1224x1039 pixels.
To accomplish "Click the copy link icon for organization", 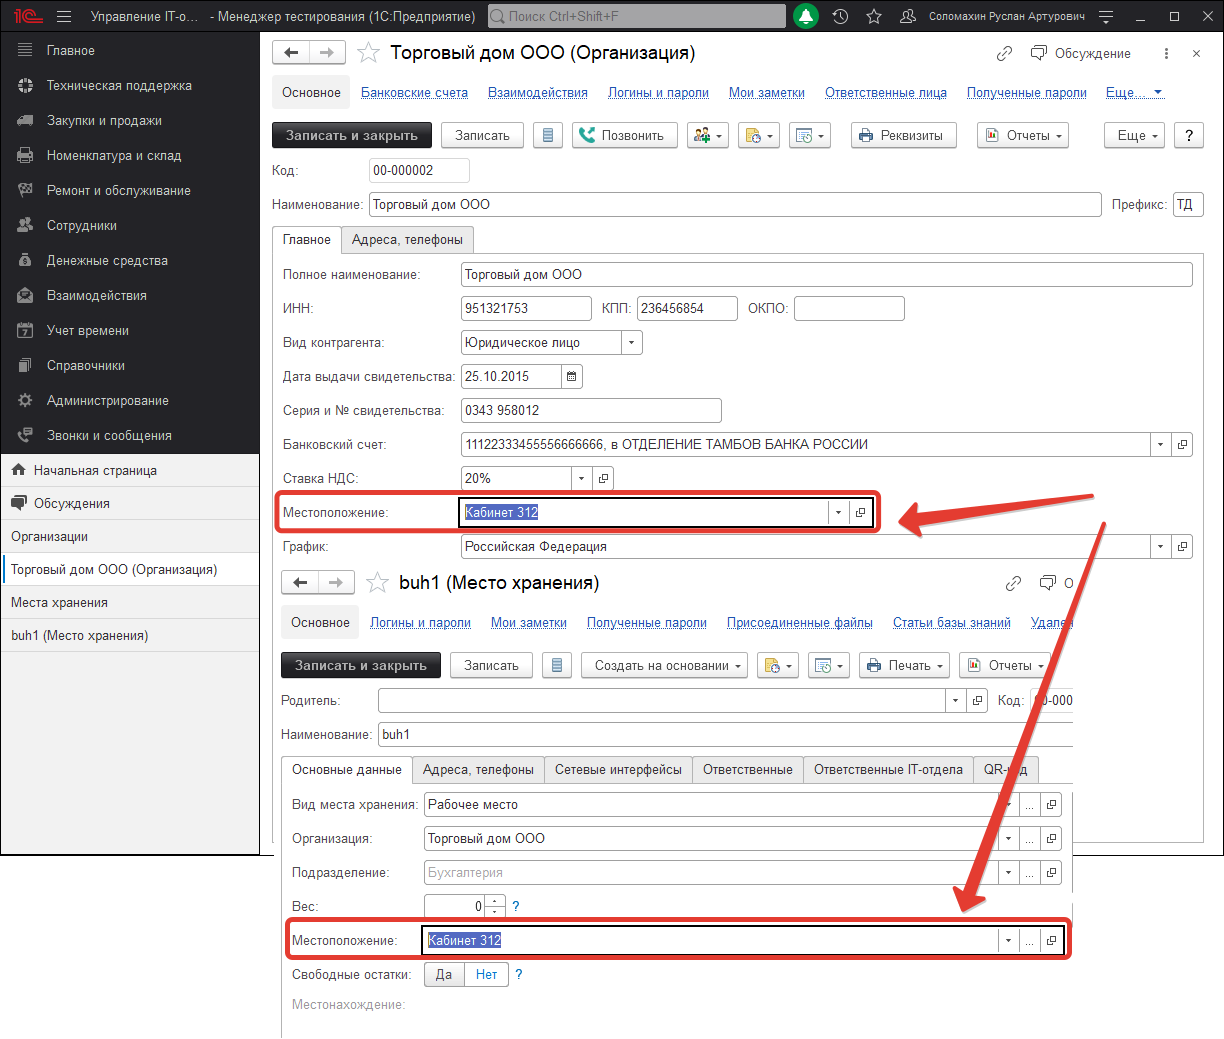I will (x=1004, y=53).
